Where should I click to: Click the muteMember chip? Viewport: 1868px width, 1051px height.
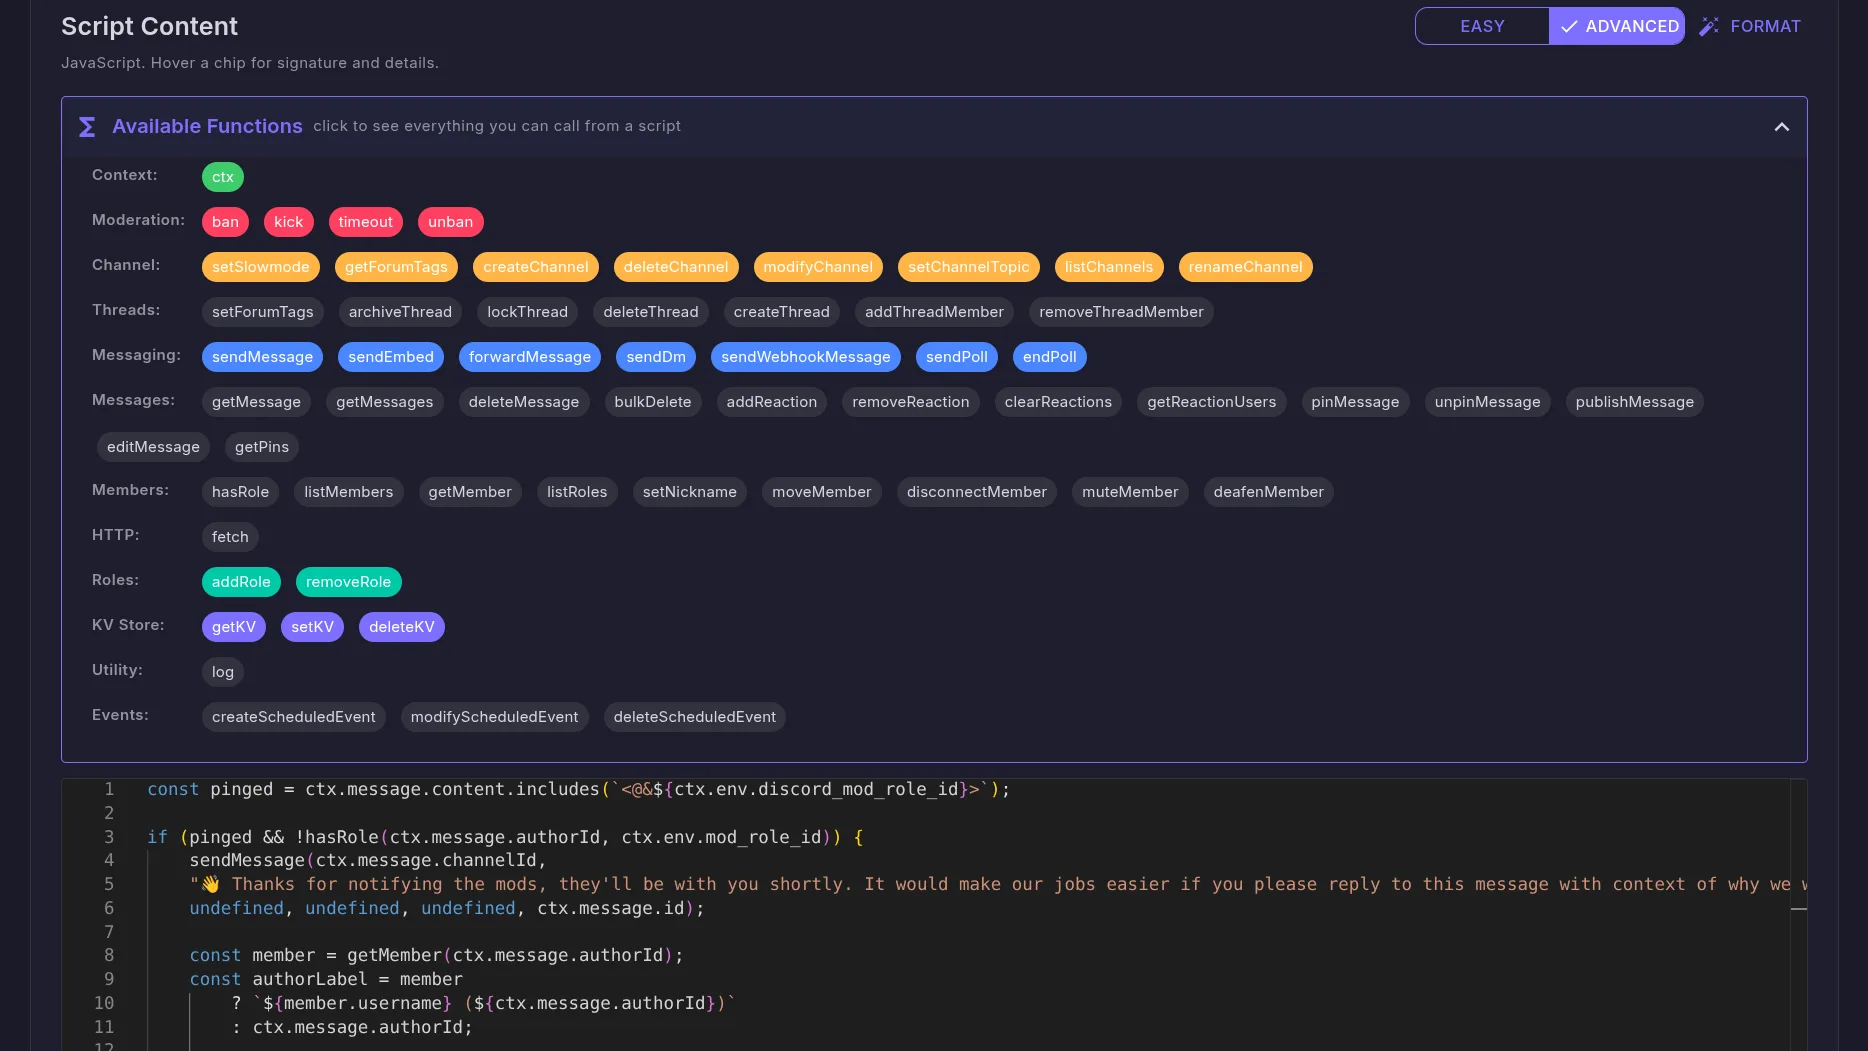[x=1130, y=492]
